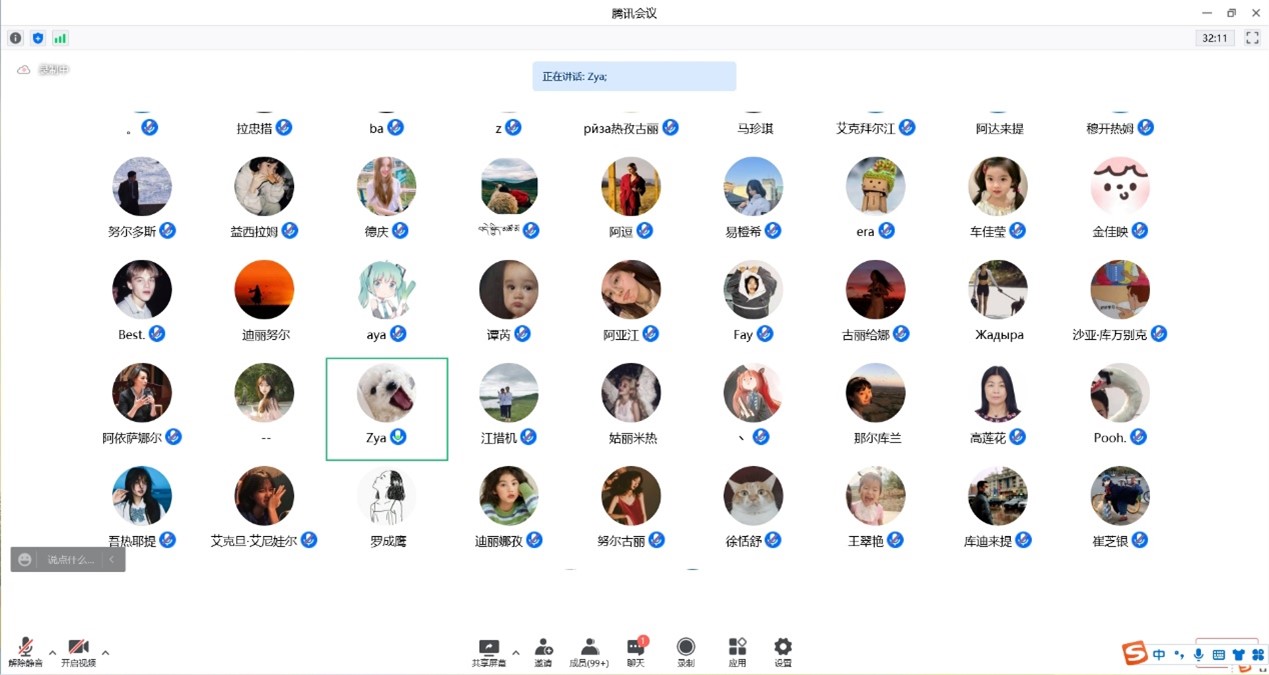Click the blue security shield icon
Screen dimensions: 1269x675
tap(38, 38)
